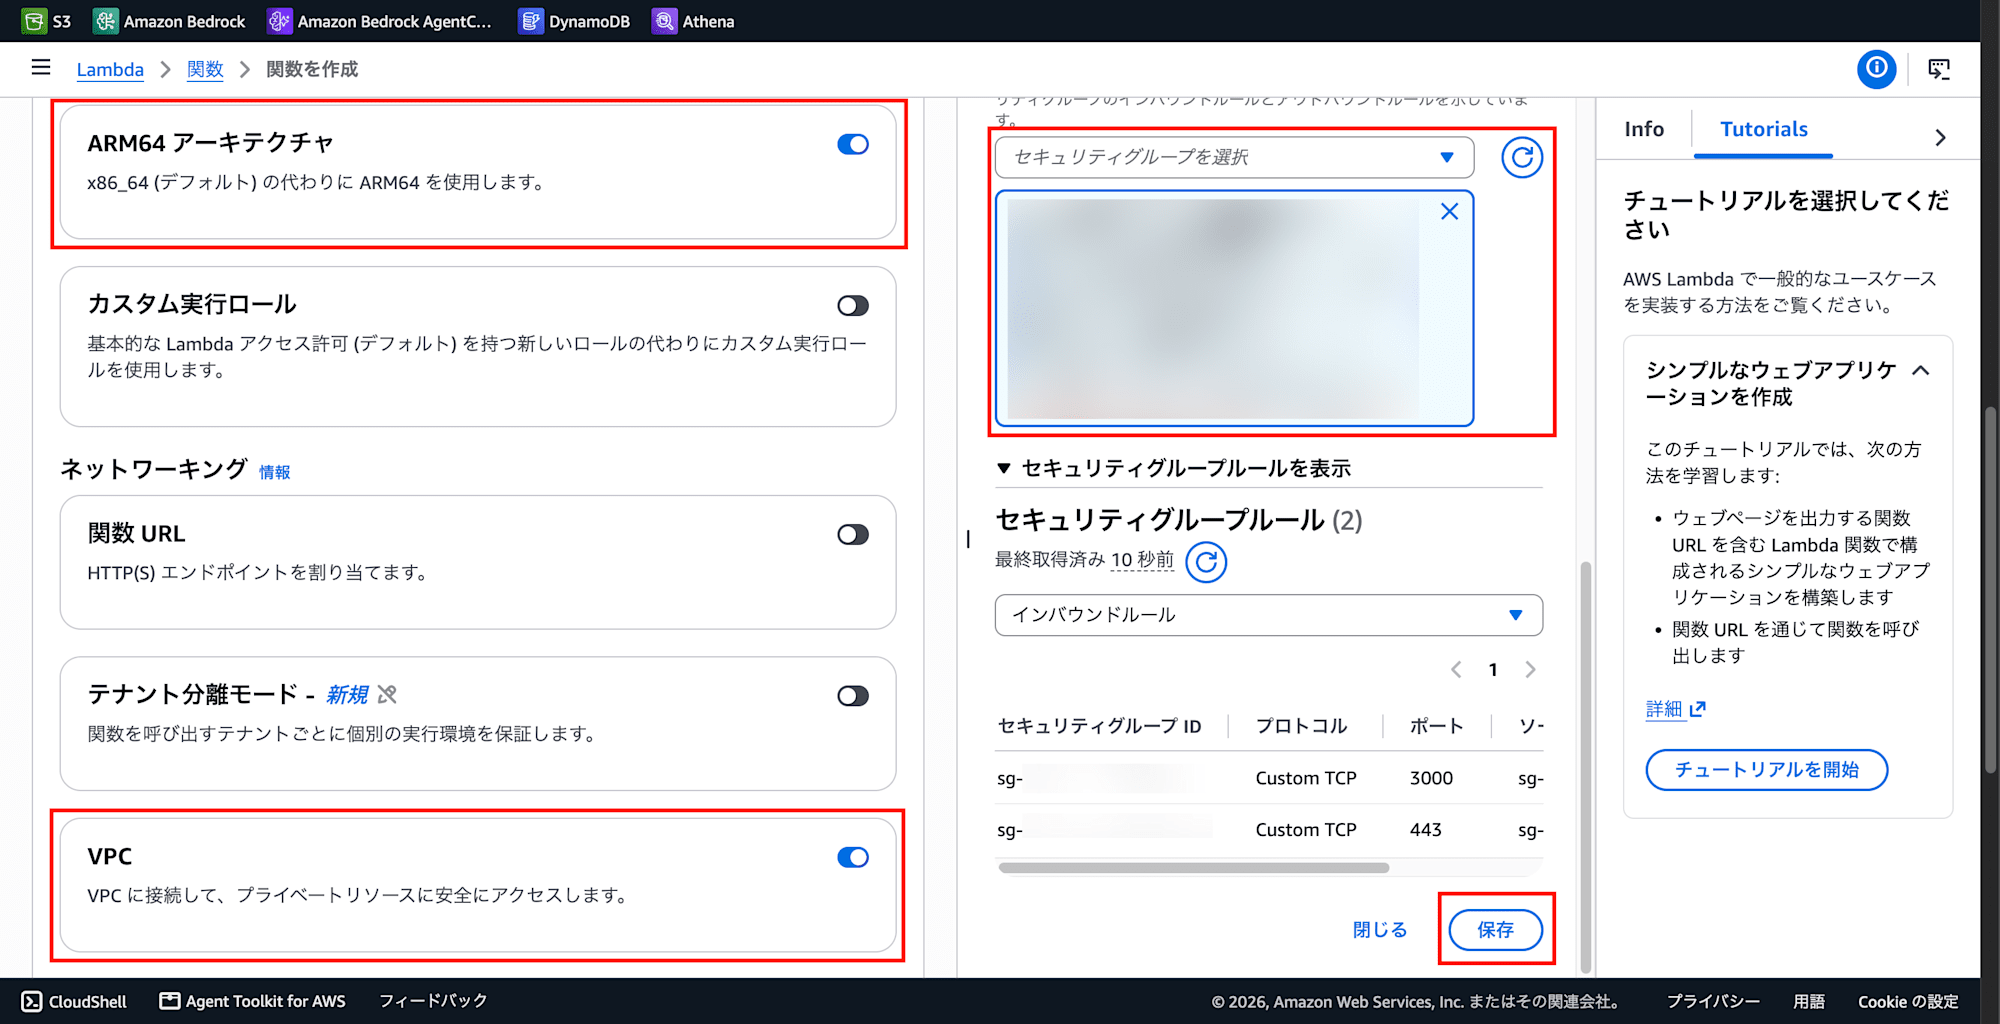Open プライバシー link in footer
The image size is (2000, 1024).
click(1713, 1001)
